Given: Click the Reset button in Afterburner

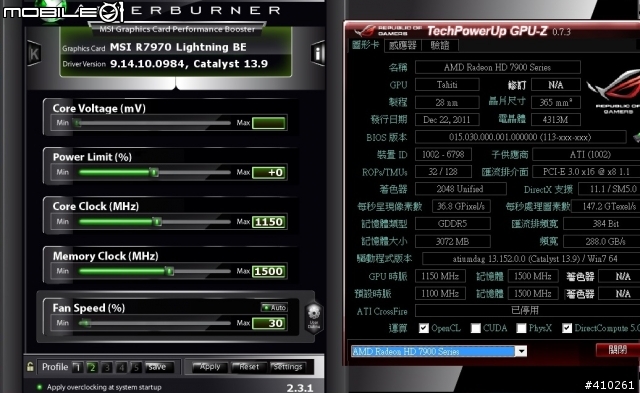Looking at the screenshot, I should point(249,367).
